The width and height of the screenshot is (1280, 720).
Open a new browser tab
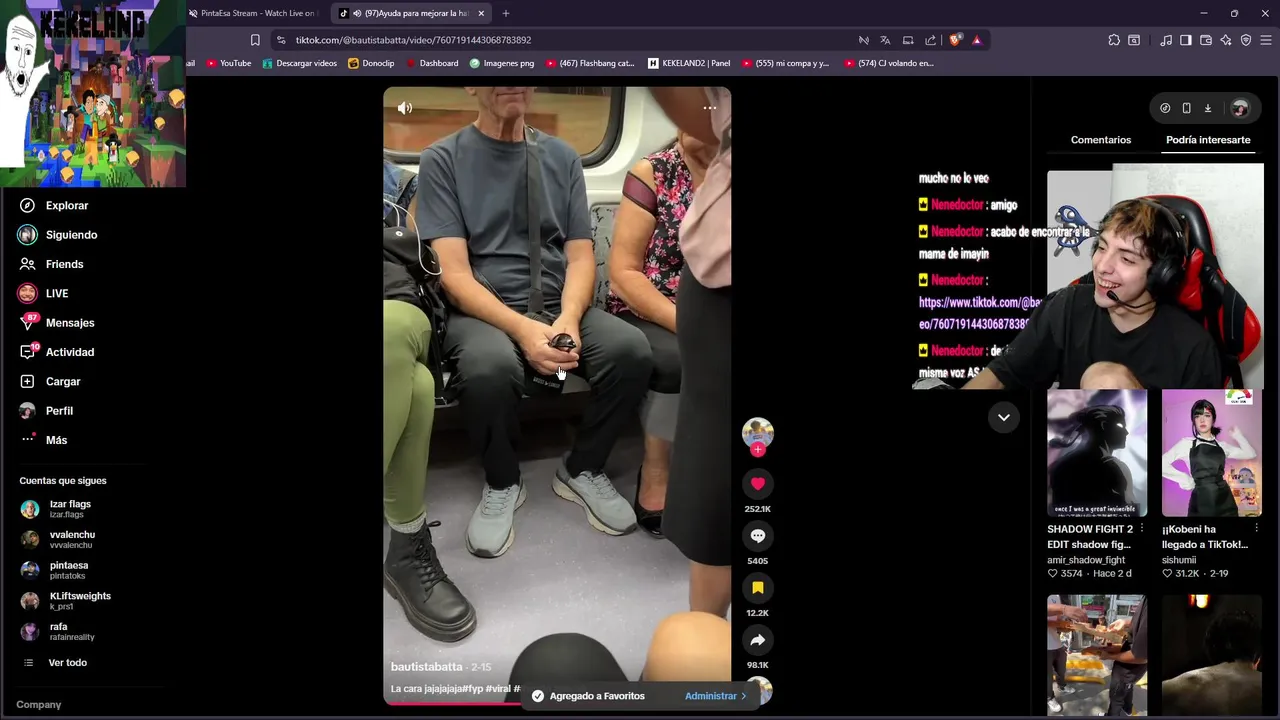506,13
